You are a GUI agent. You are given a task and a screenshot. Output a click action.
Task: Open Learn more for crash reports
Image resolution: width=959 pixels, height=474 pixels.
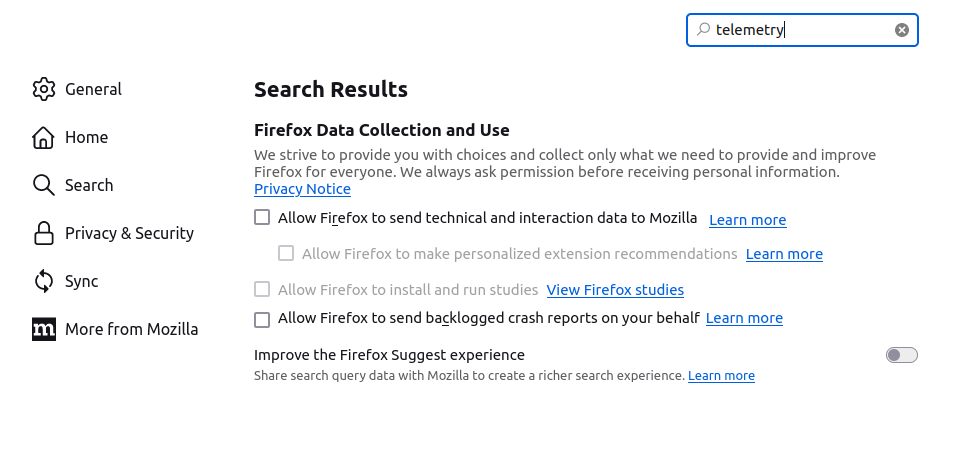coord(744,318)
